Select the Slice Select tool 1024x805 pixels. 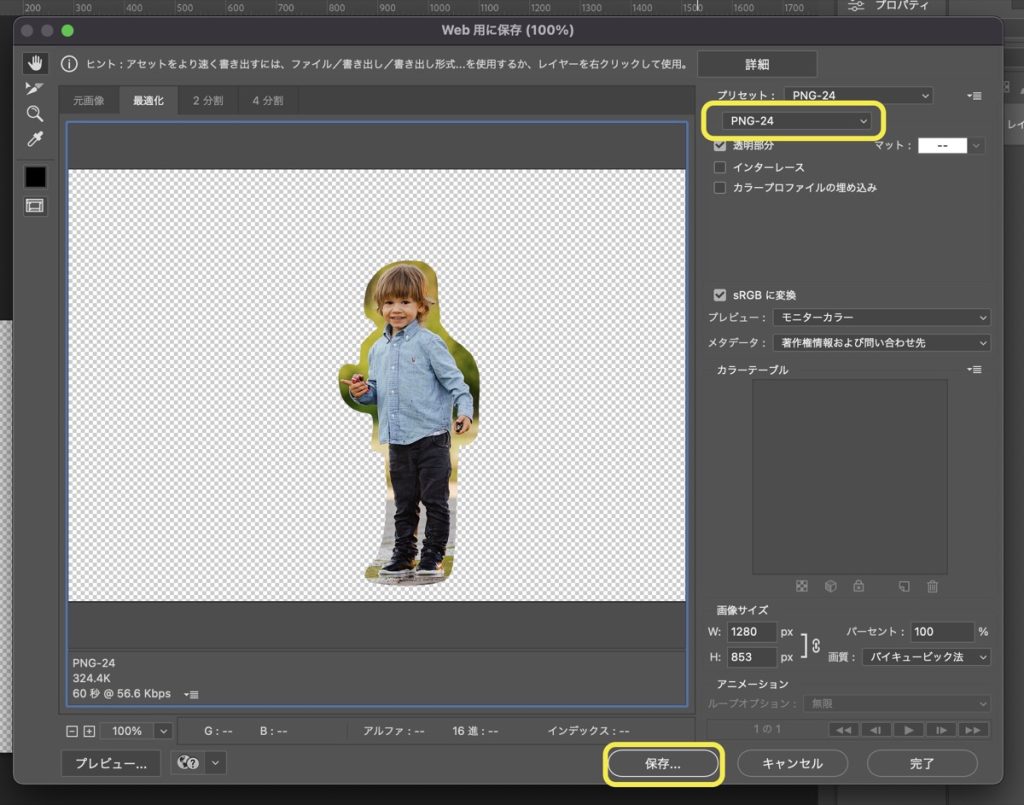[x=34, y=88]
